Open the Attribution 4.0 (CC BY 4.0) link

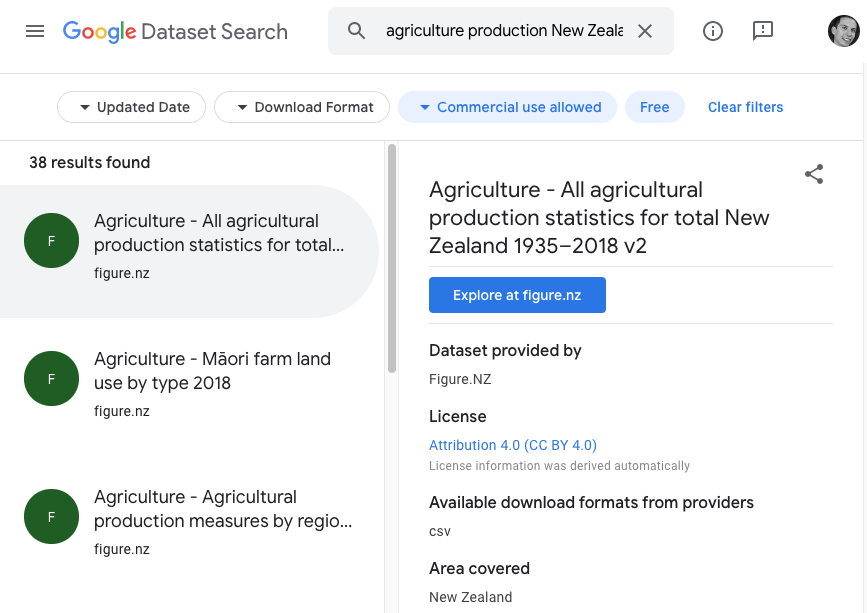coord(512,445)
